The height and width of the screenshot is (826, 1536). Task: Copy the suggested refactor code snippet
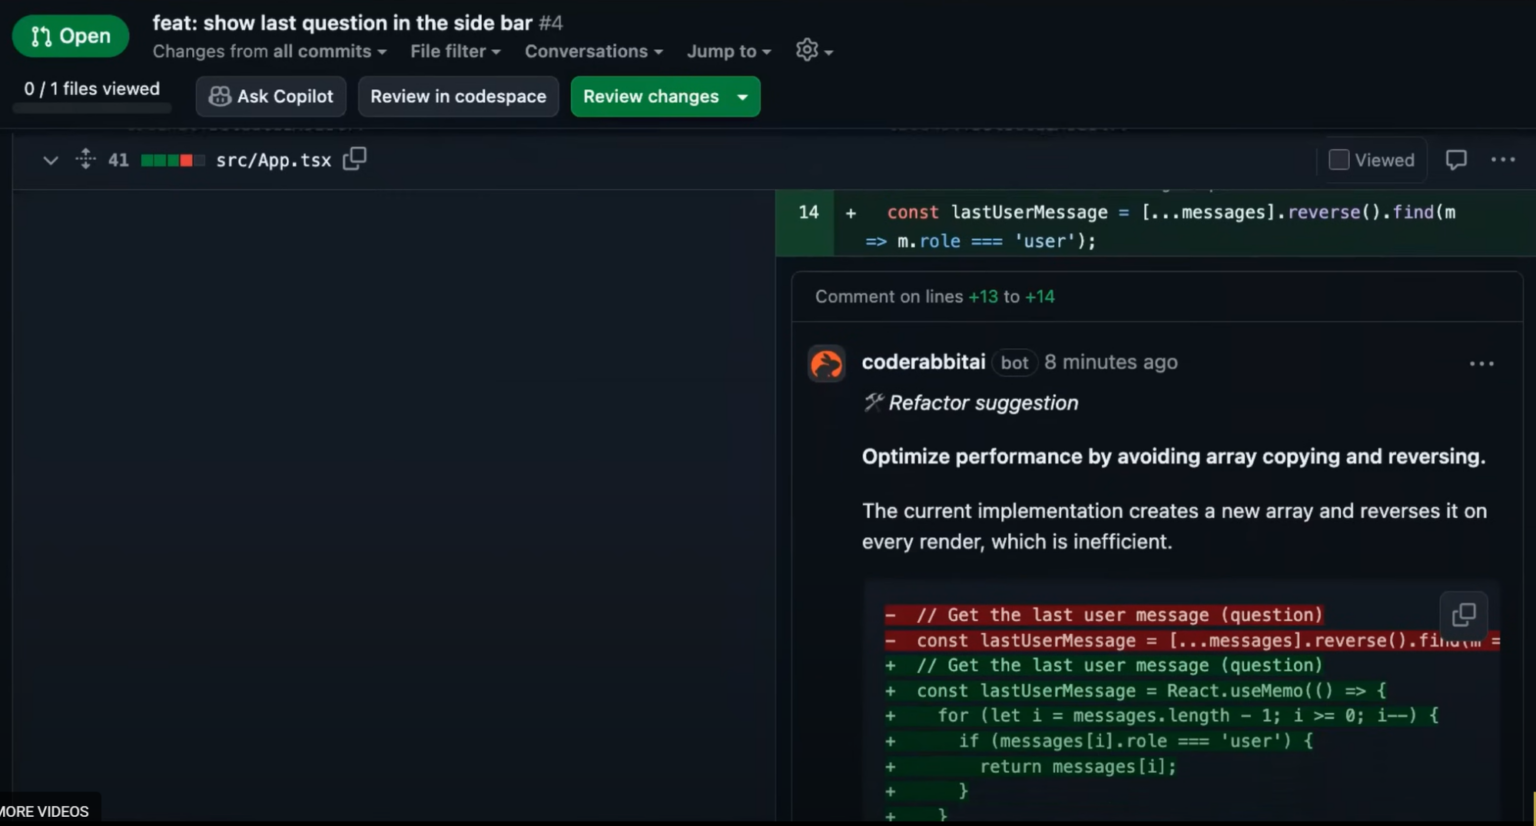(1463, 614)
